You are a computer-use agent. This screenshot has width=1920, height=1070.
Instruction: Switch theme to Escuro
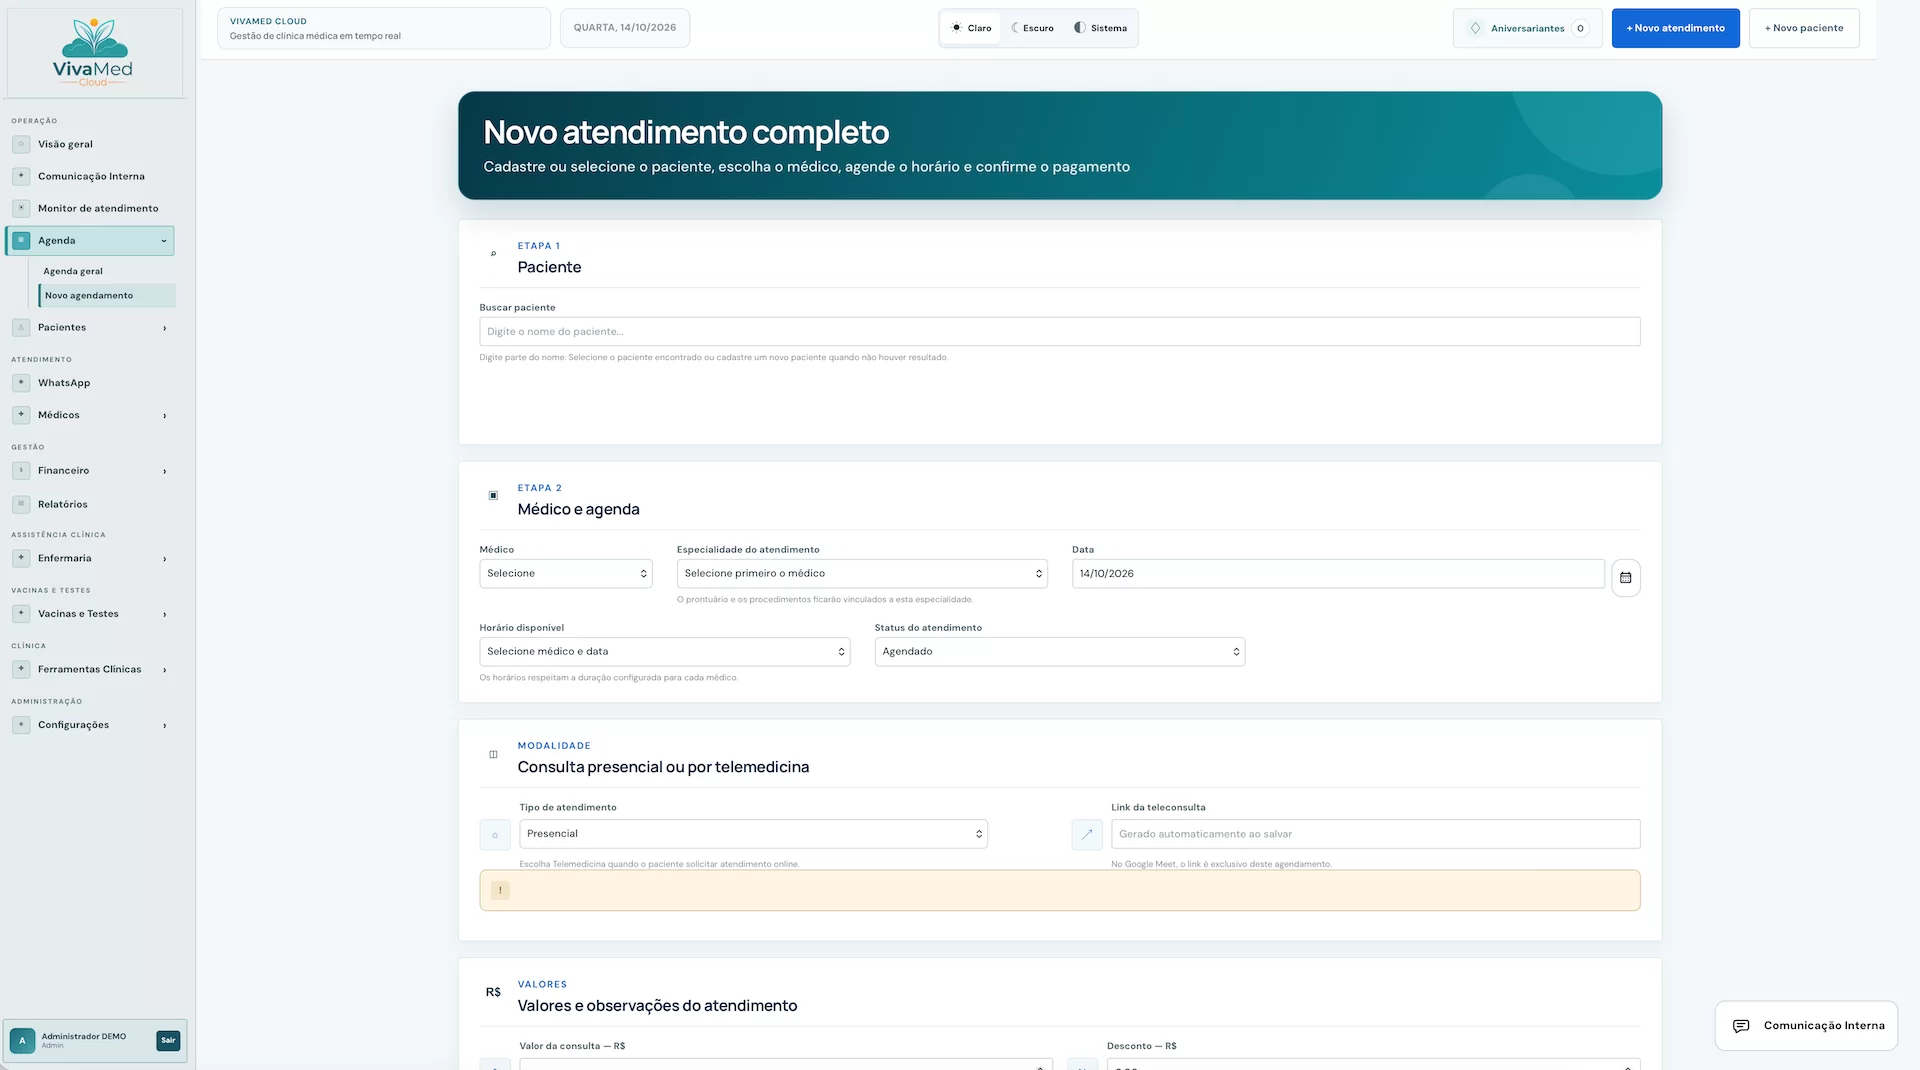tap(1032, 28)
